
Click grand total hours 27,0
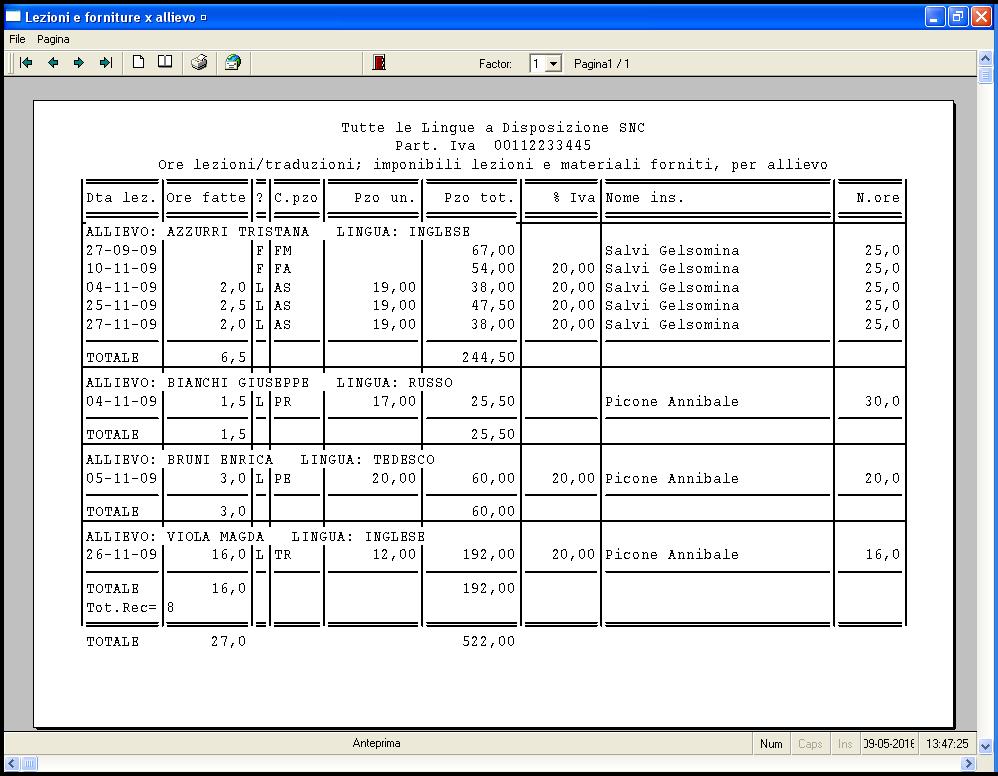coord(228,642)
